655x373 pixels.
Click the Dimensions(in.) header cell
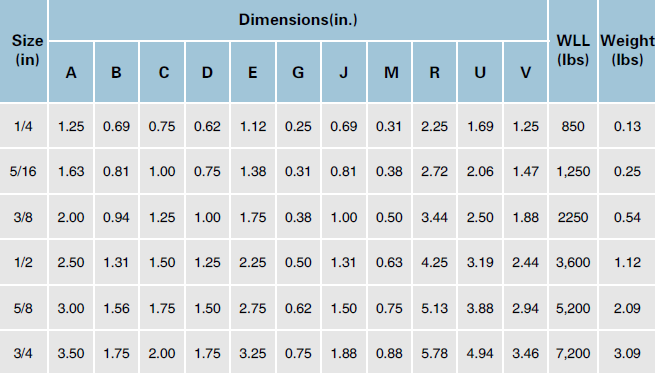(x=298, y=20)
